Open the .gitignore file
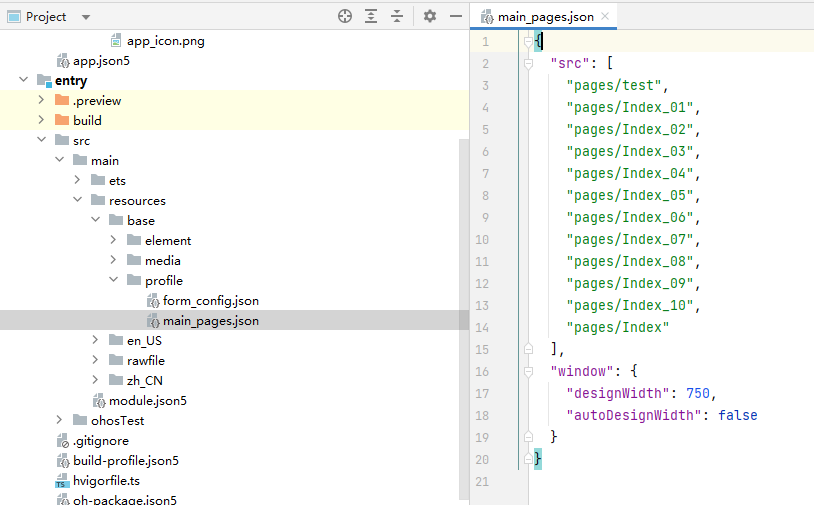Screen dimensions: 814x505 coord(101,441)
